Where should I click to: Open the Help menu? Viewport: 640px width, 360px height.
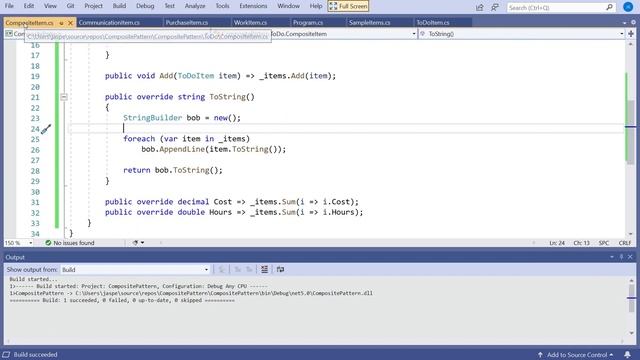pos(316,6)
